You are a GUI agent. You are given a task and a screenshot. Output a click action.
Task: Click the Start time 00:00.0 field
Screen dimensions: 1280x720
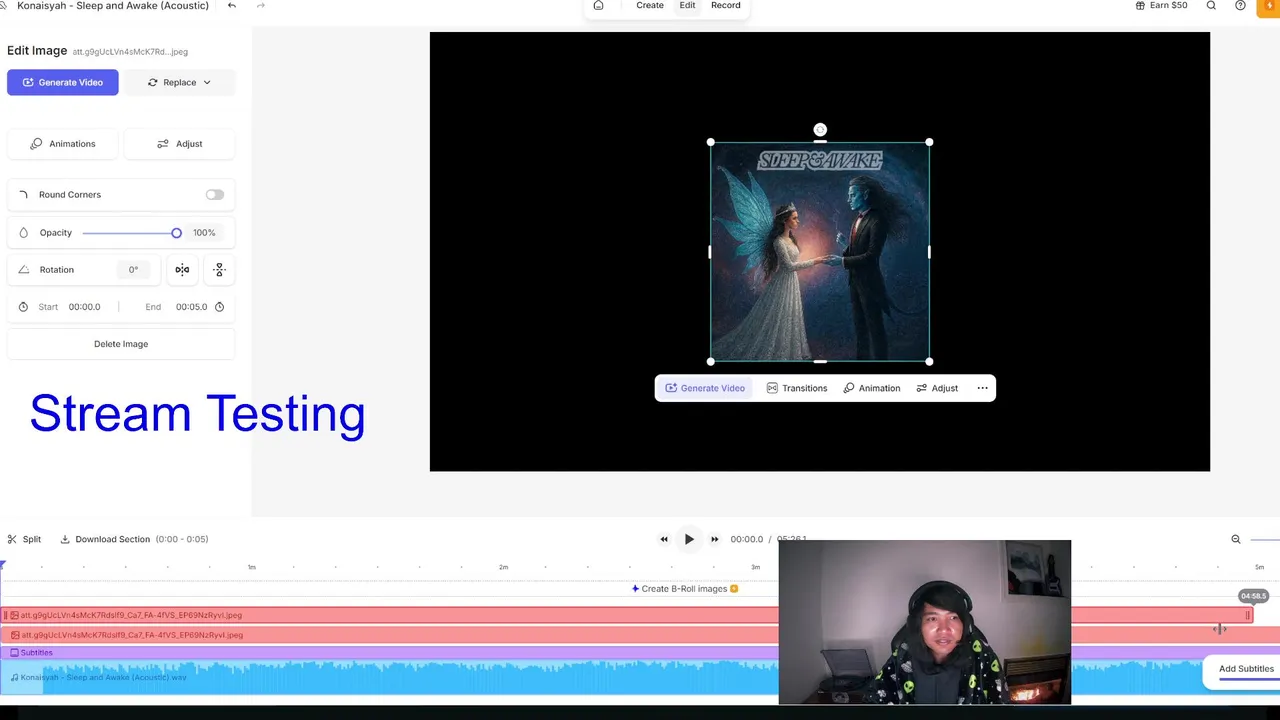pyautogui.click(x=85, y=307)
